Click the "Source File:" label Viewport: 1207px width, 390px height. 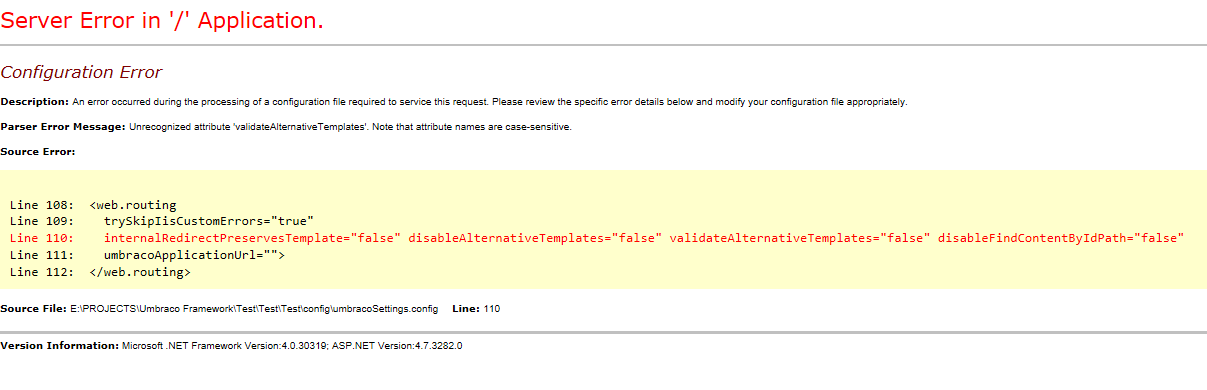[x=33, y=309]
